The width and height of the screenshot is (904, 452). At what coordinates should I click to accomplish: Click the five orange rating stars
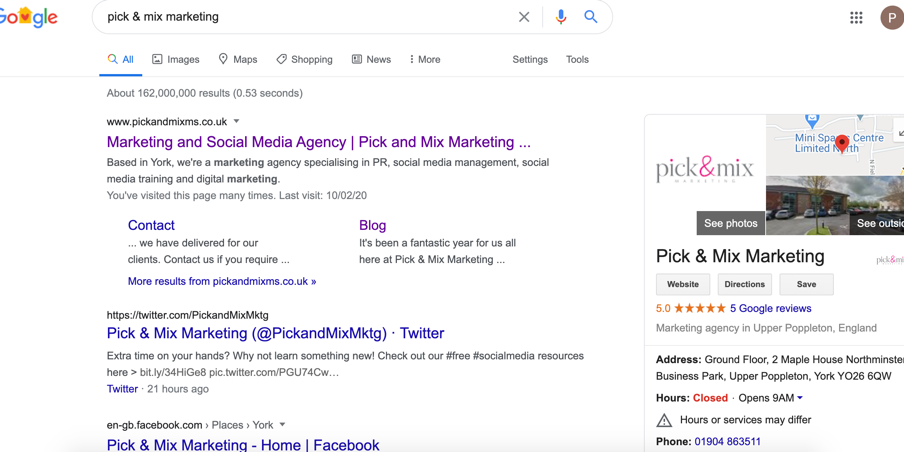[x=700, y=308]
